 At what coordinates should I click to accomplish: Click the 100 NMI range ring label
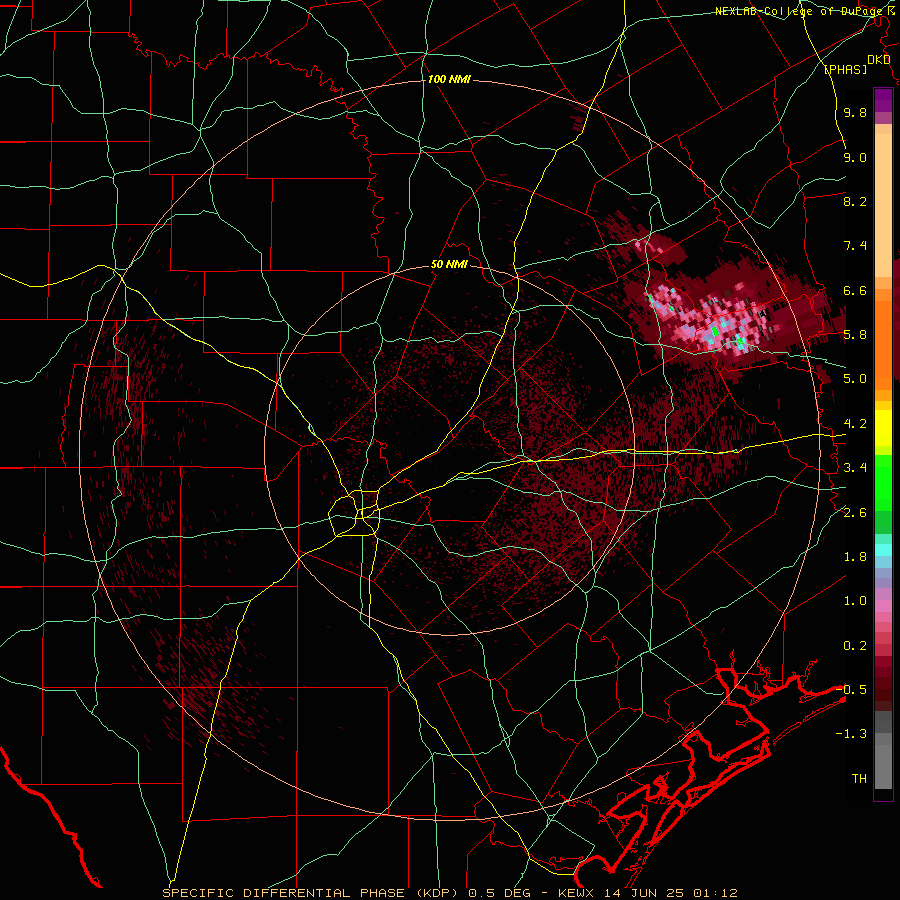coord(449,79)
